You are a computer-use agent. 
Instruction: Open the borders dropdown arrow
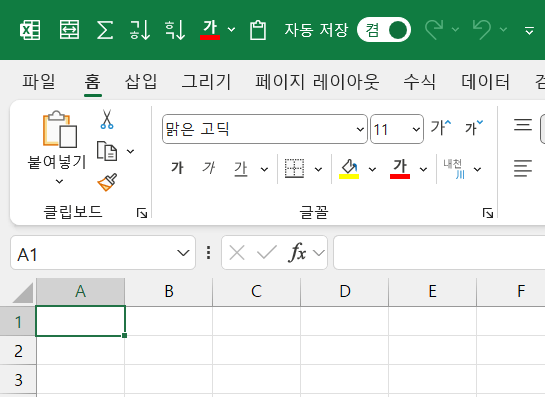click(x=318, y=169)
